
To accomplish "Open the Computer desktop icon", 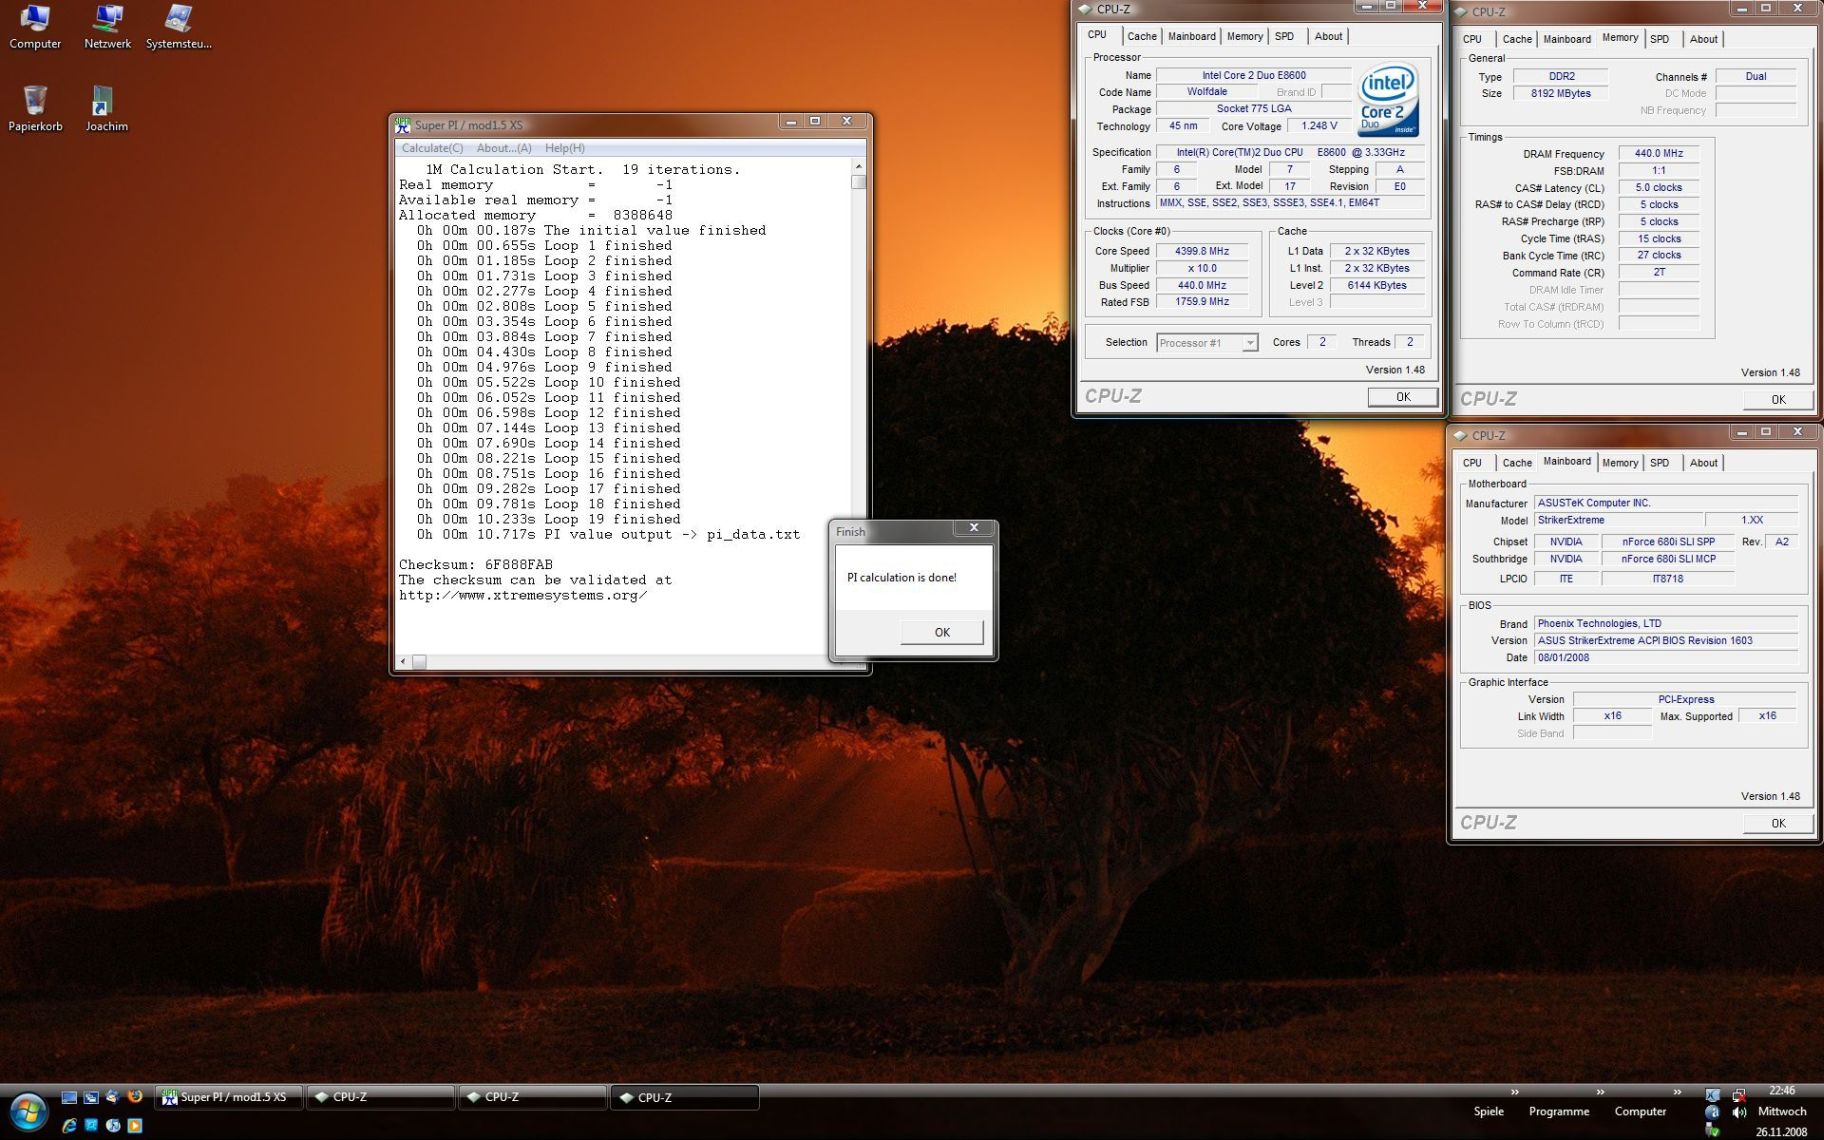I will 35,27.
